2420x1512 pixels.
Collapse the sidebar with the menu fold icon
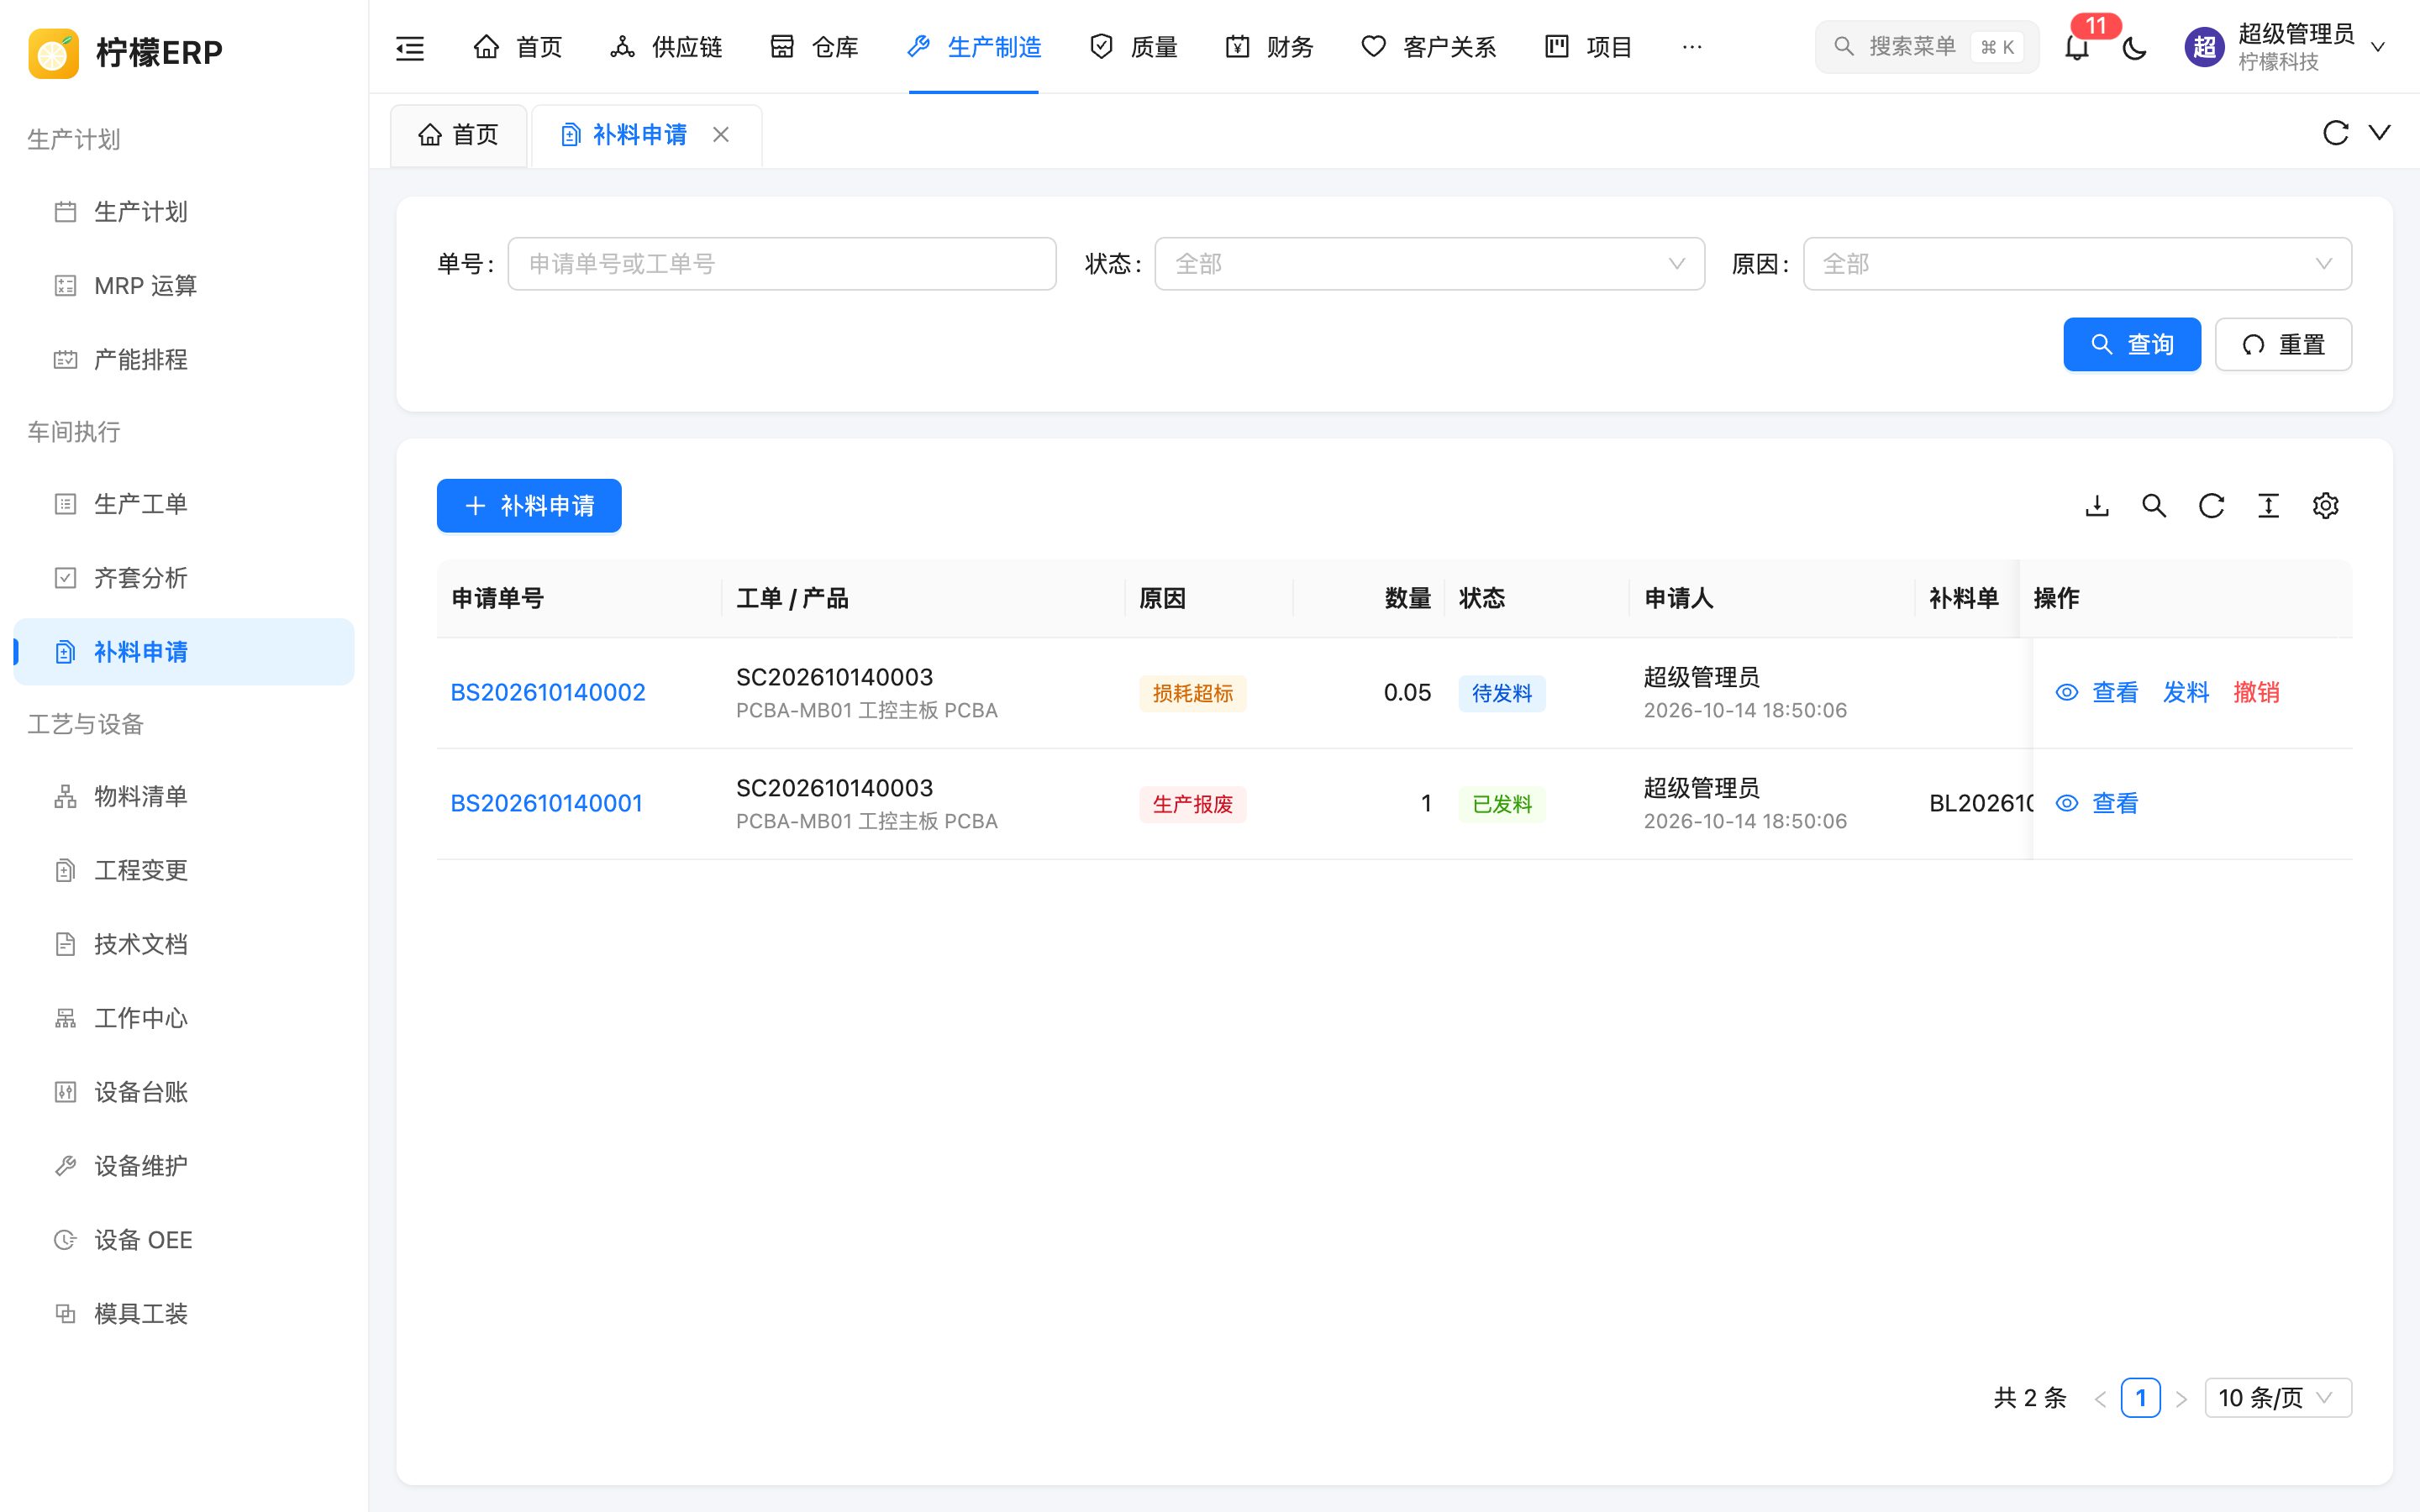pyautogui.click(x=410, y=47)
